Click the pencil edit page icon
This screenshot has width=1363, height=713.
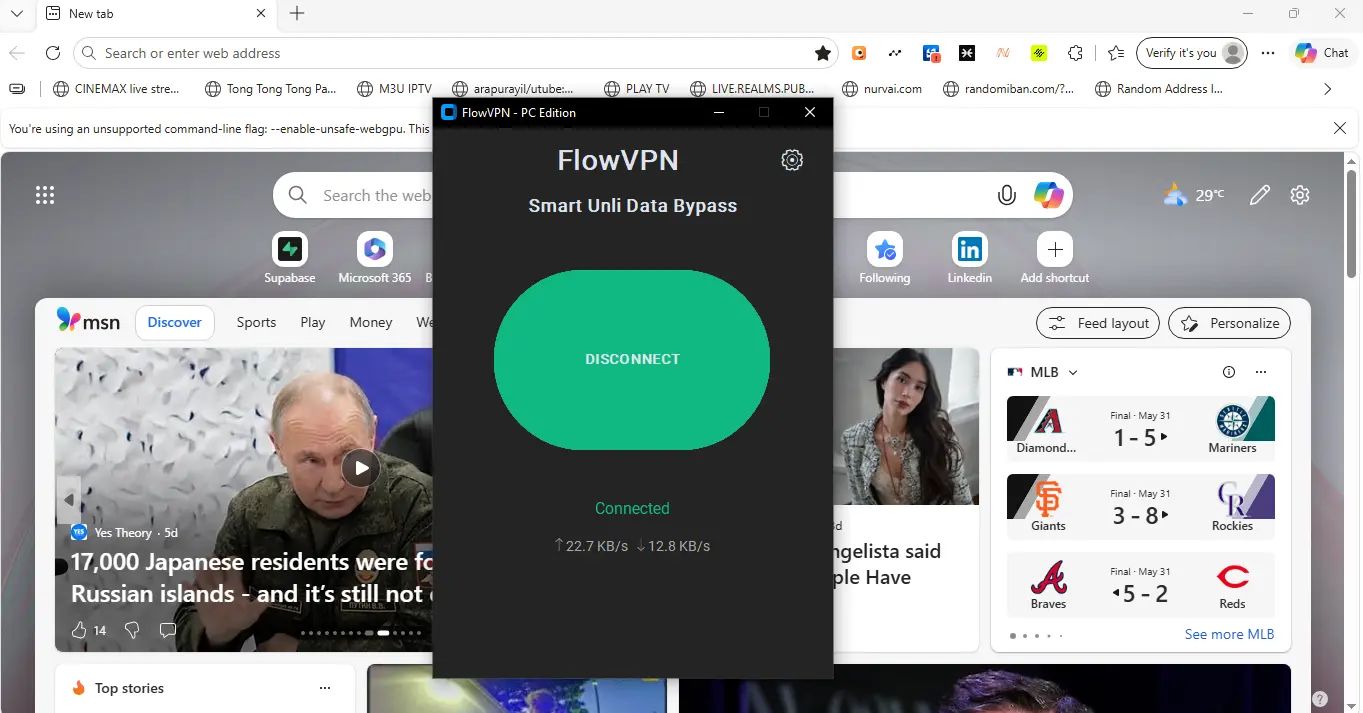[1260, 195]
